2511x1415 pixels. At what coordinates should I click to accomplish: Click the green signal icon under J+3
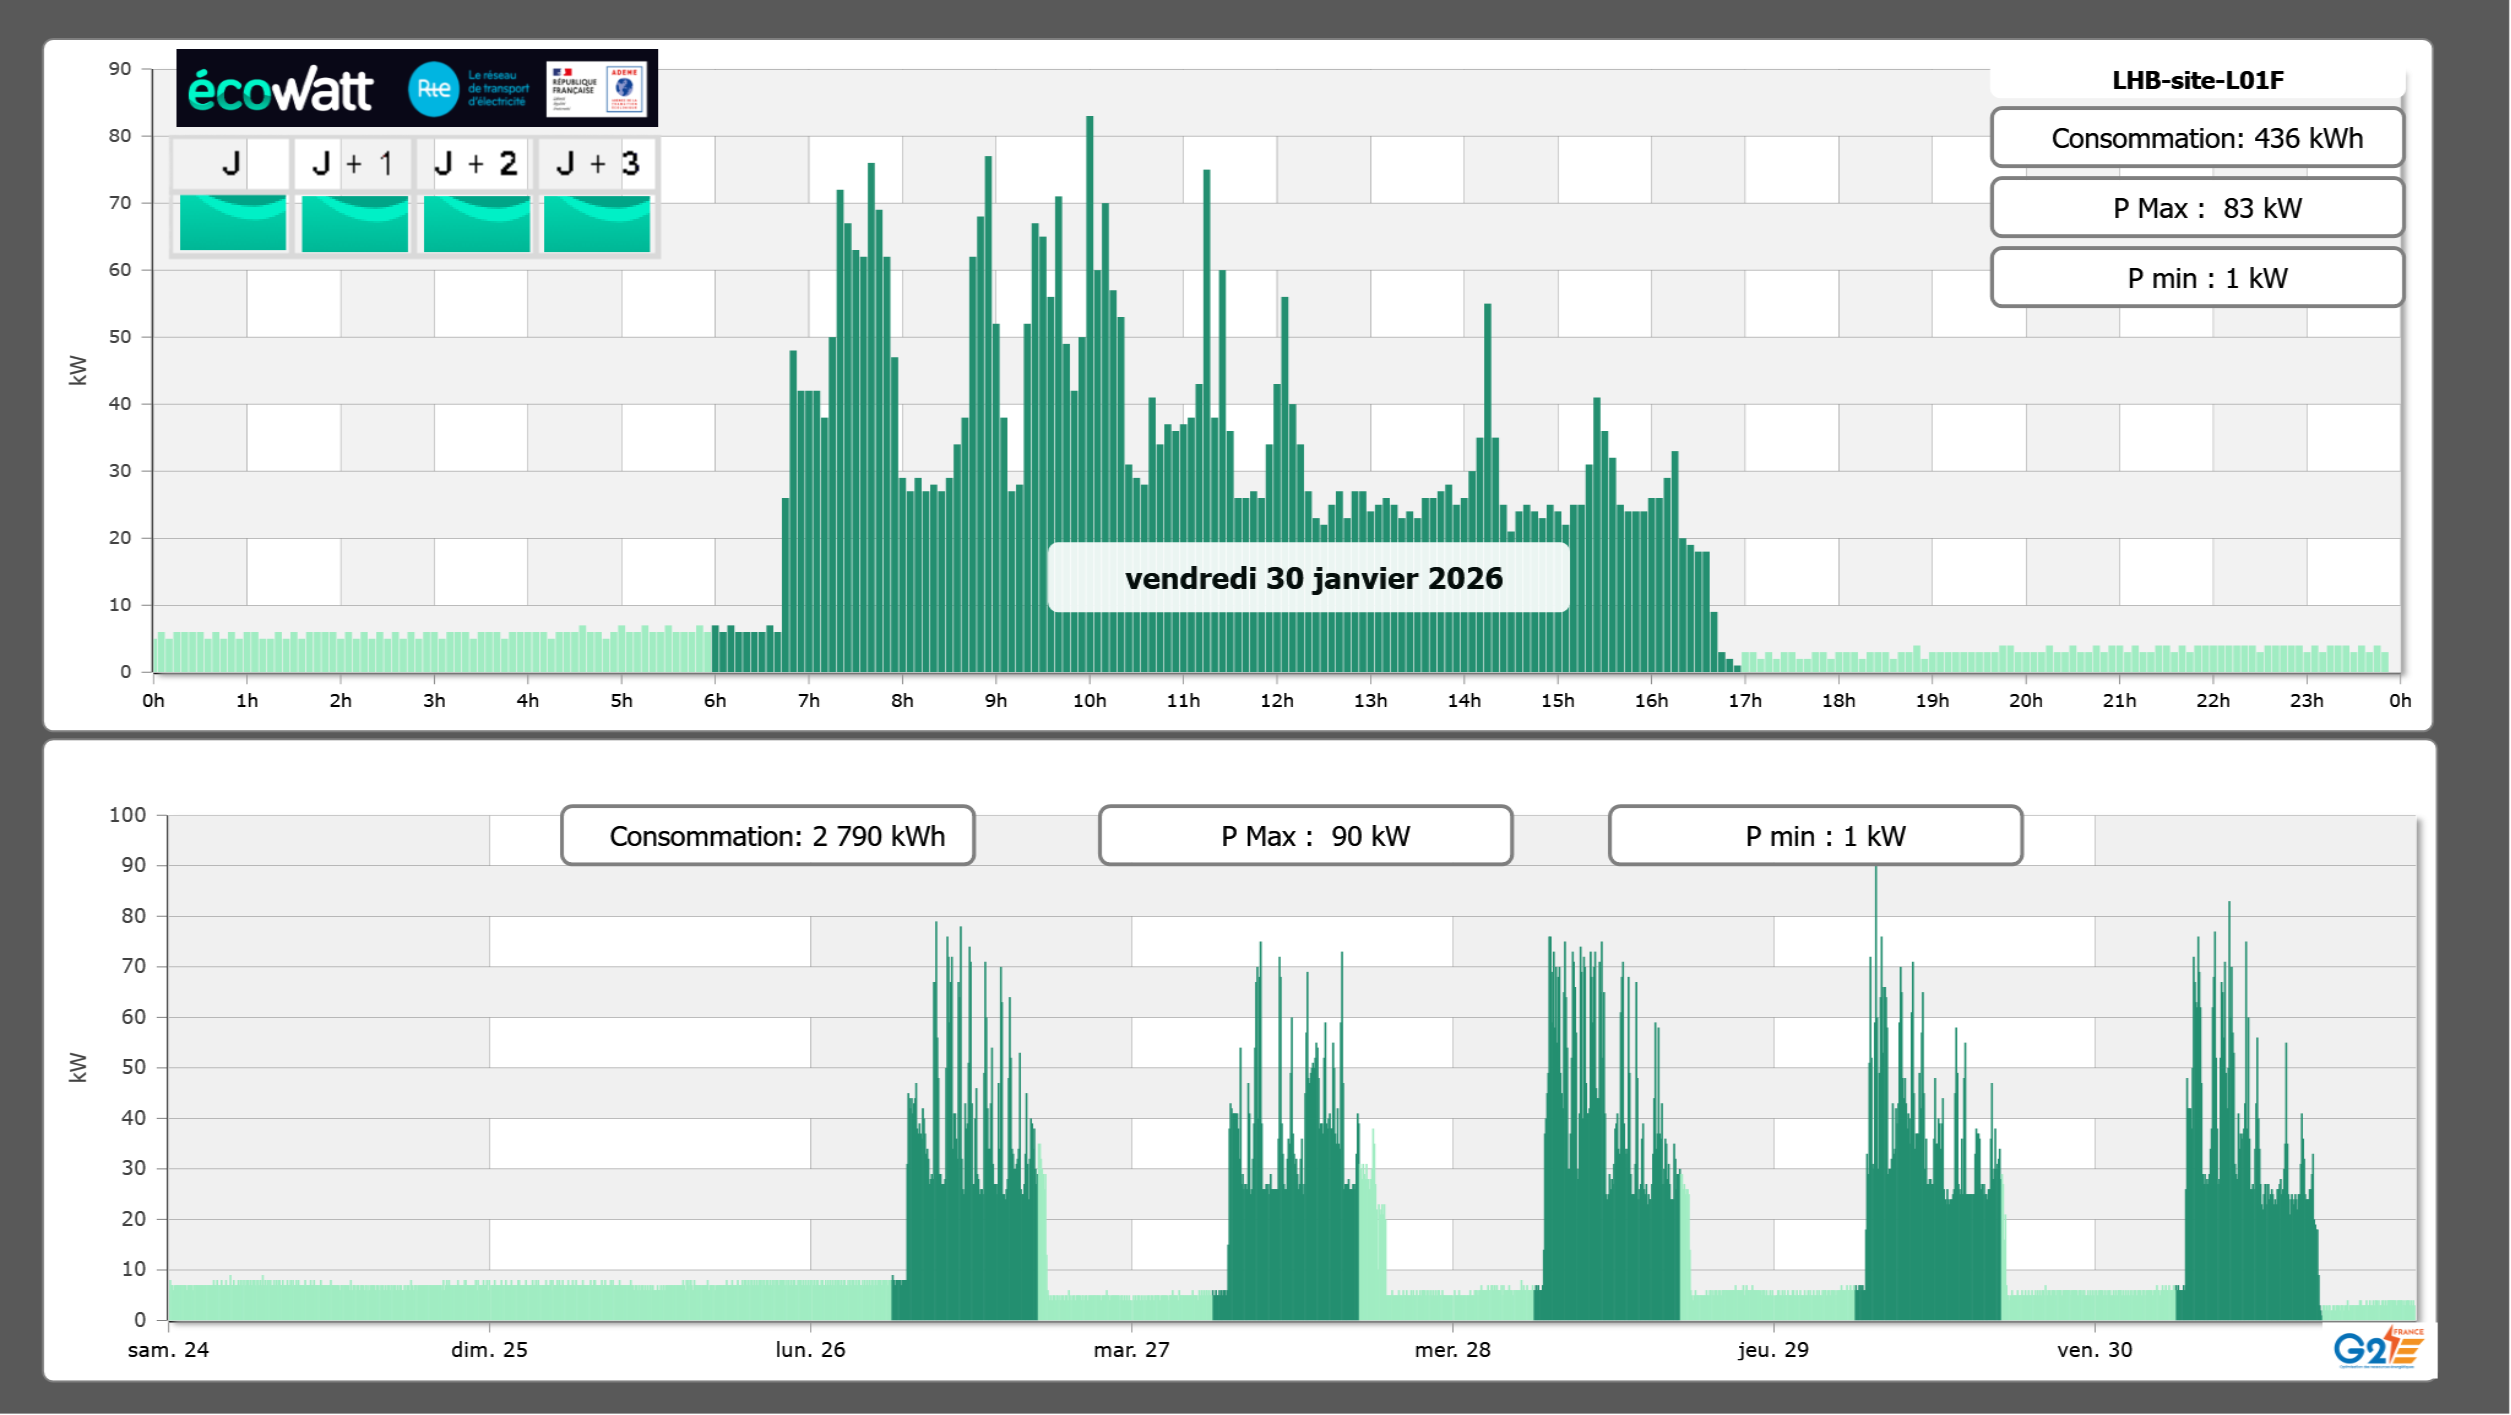(597, 223)
